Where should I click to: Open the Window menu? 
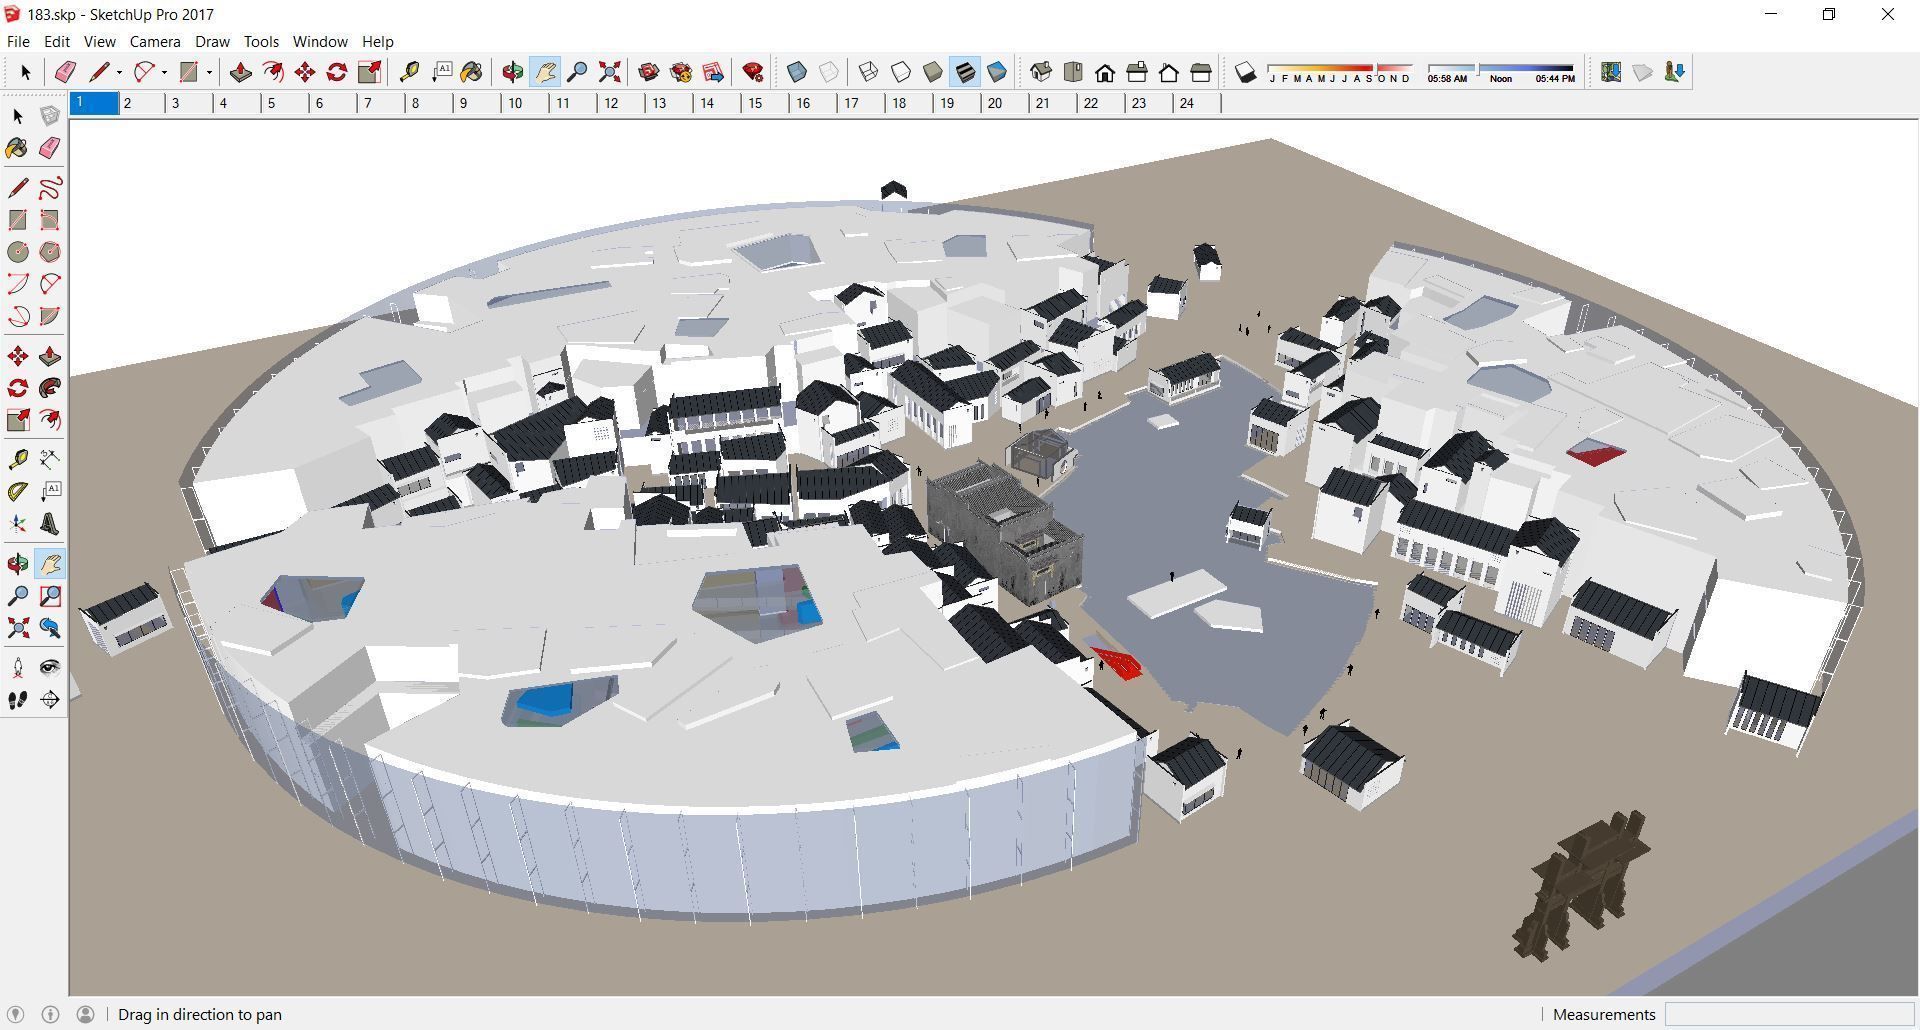(x=320, y=41)
